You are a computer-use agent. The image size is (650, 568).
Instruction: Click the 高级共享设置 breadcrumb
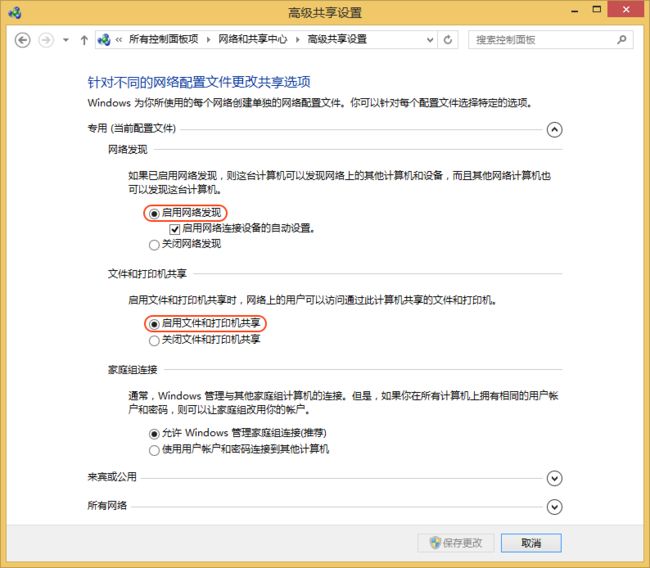(x=337, y=39)
